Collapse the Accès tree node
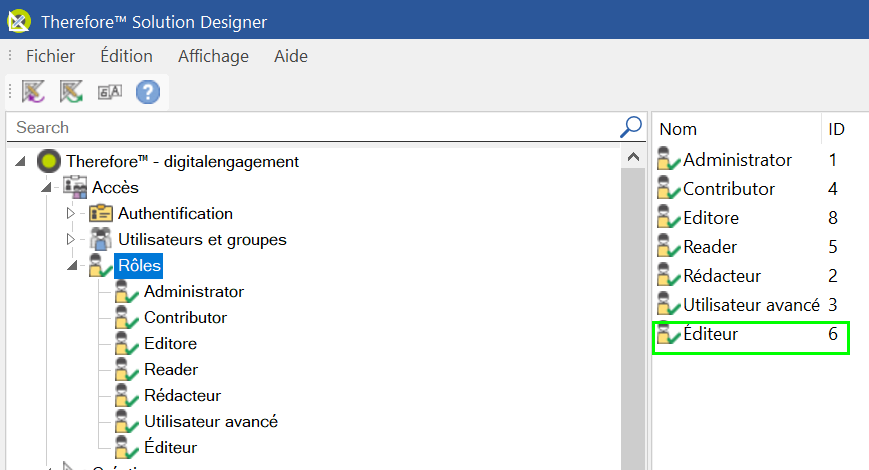 tap(47, 187)
